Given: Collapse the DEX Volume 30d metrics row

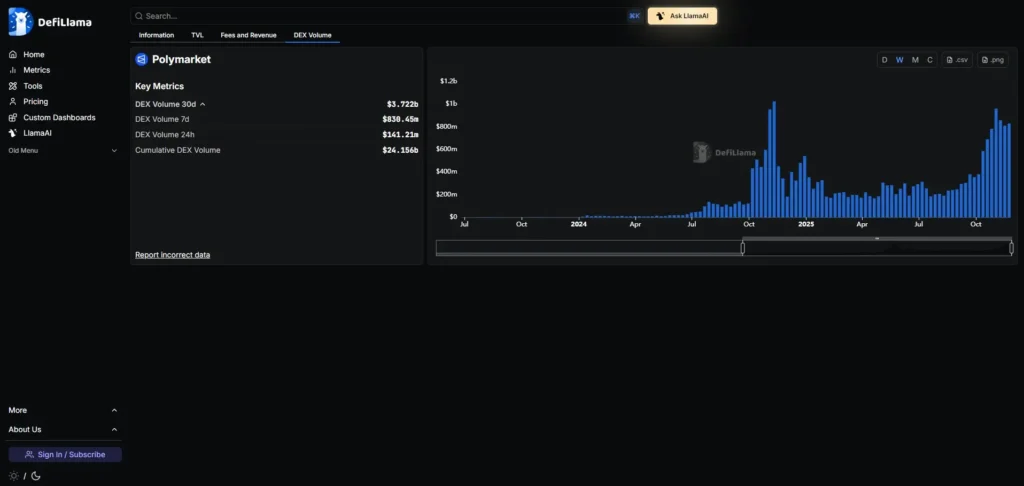Looking at the screenshot, I should (x=203, y=104).
